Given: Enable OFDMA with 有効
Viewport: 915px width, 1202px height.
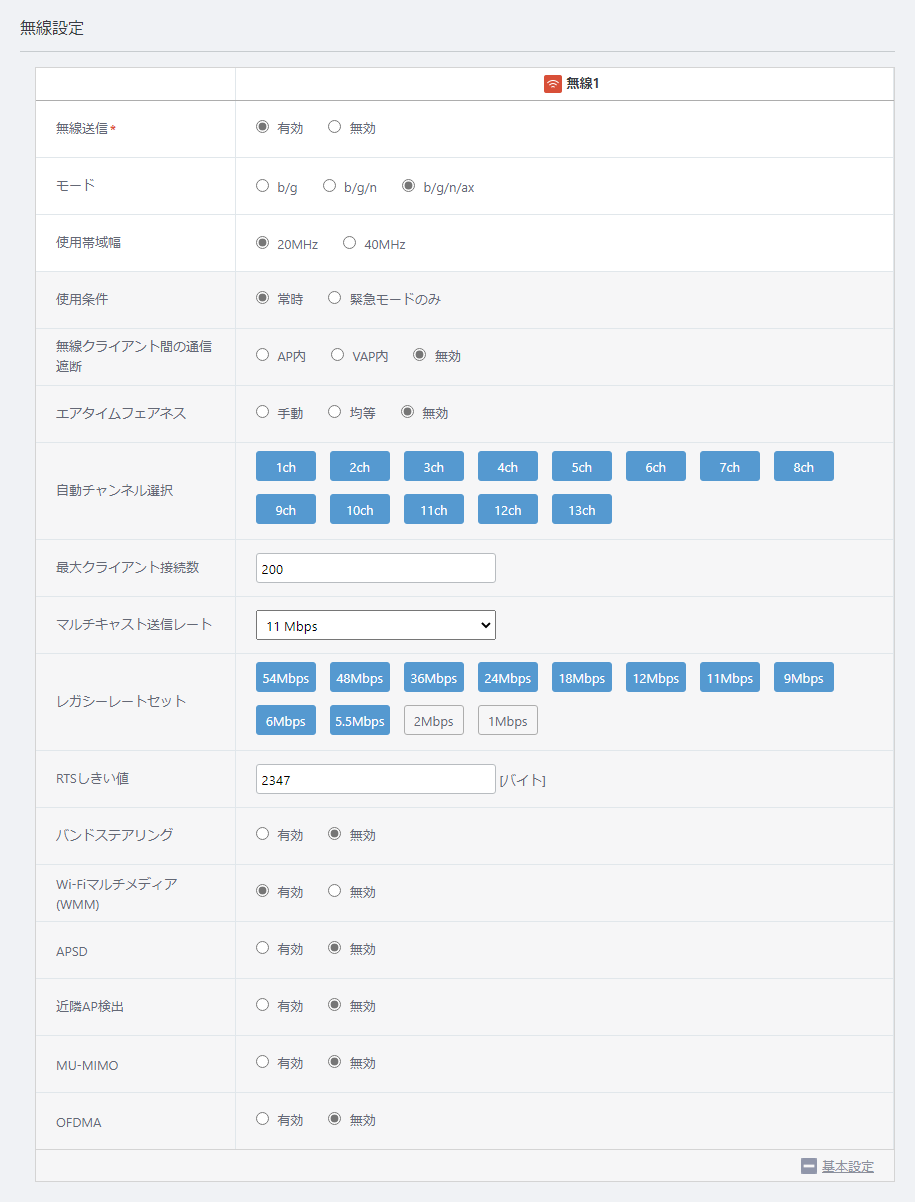Looking at the screenshot, I should pyautogui.click(x=263, y=1119).
